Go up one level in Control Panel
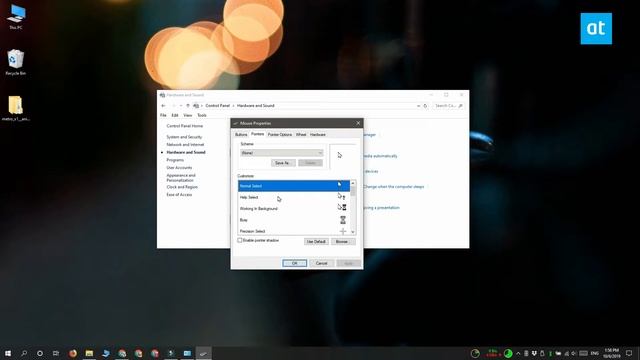Viewport: 640px width, 360px height. (188, 106)
